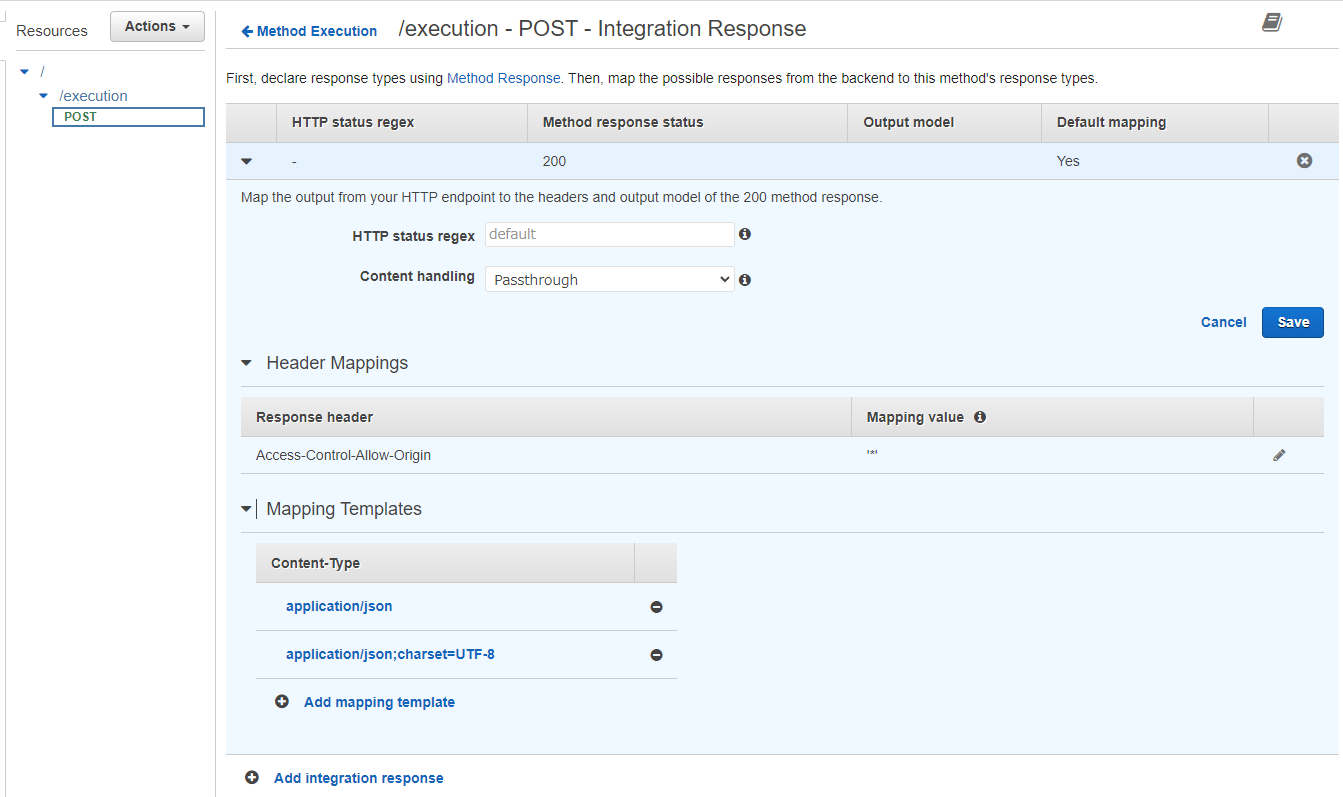Go back via Method Execution link
The width and height of the screenshot is (1343, 797).
pos(309,31)
